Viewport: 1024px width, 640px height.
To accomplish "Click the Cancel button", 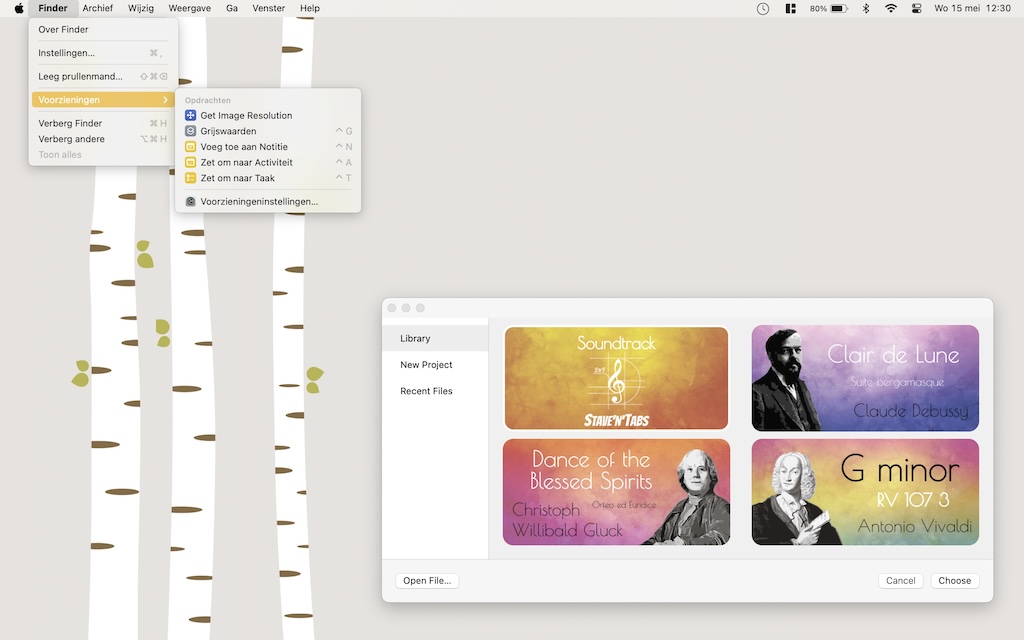I will coord(901,581).
